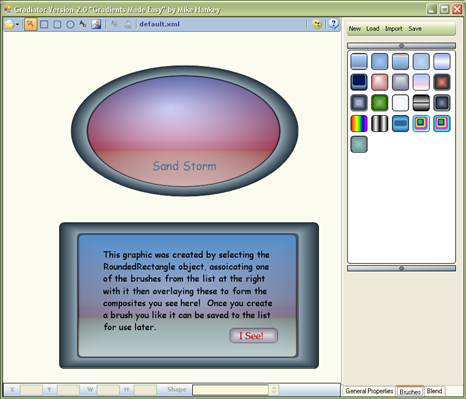Screen dimensions: 466x399
Task: Adjust the slider above the brush list
Action: pyautogui.click(x=401, y=46)
